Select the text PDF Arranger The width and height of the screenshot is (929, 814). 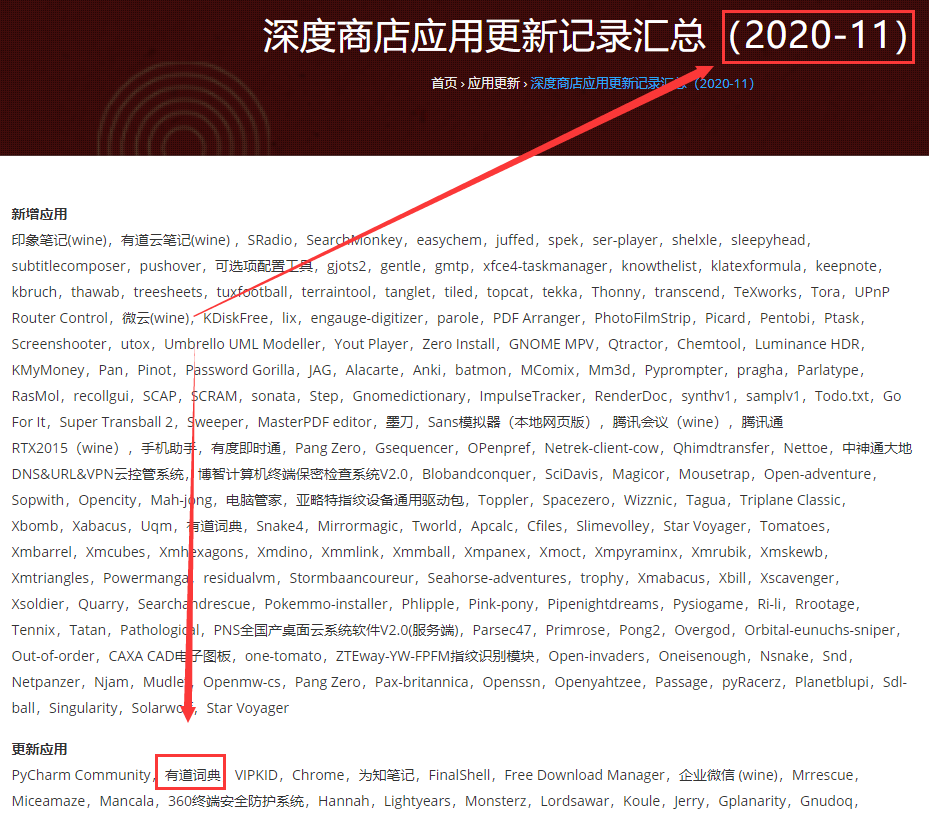(536, 318)
